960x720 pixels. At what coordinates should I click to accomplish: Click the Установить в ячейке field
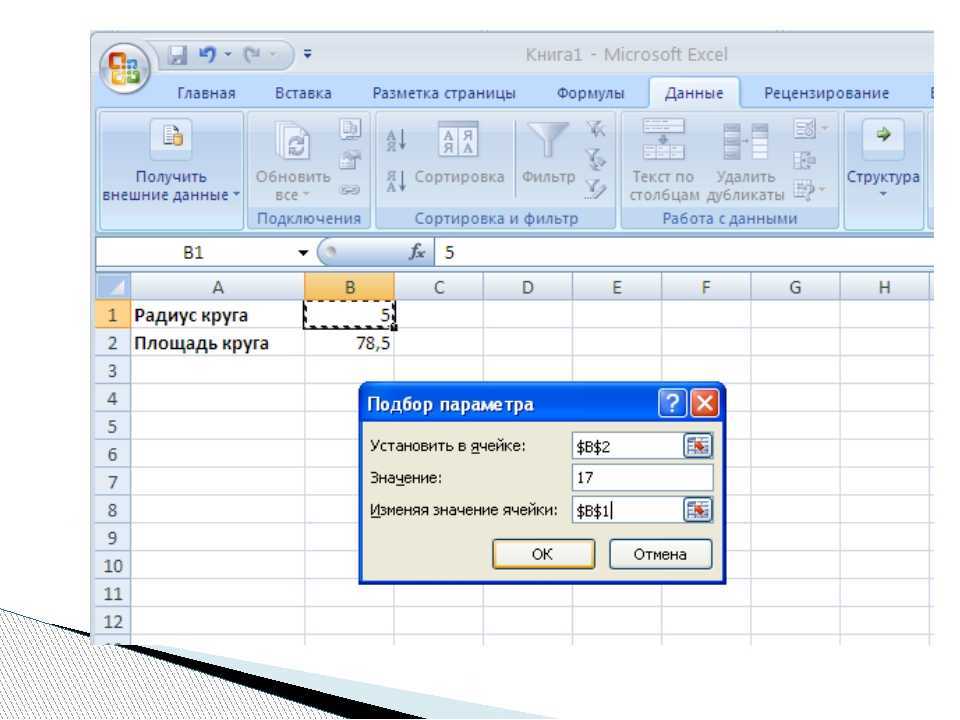tap(627, 446)
